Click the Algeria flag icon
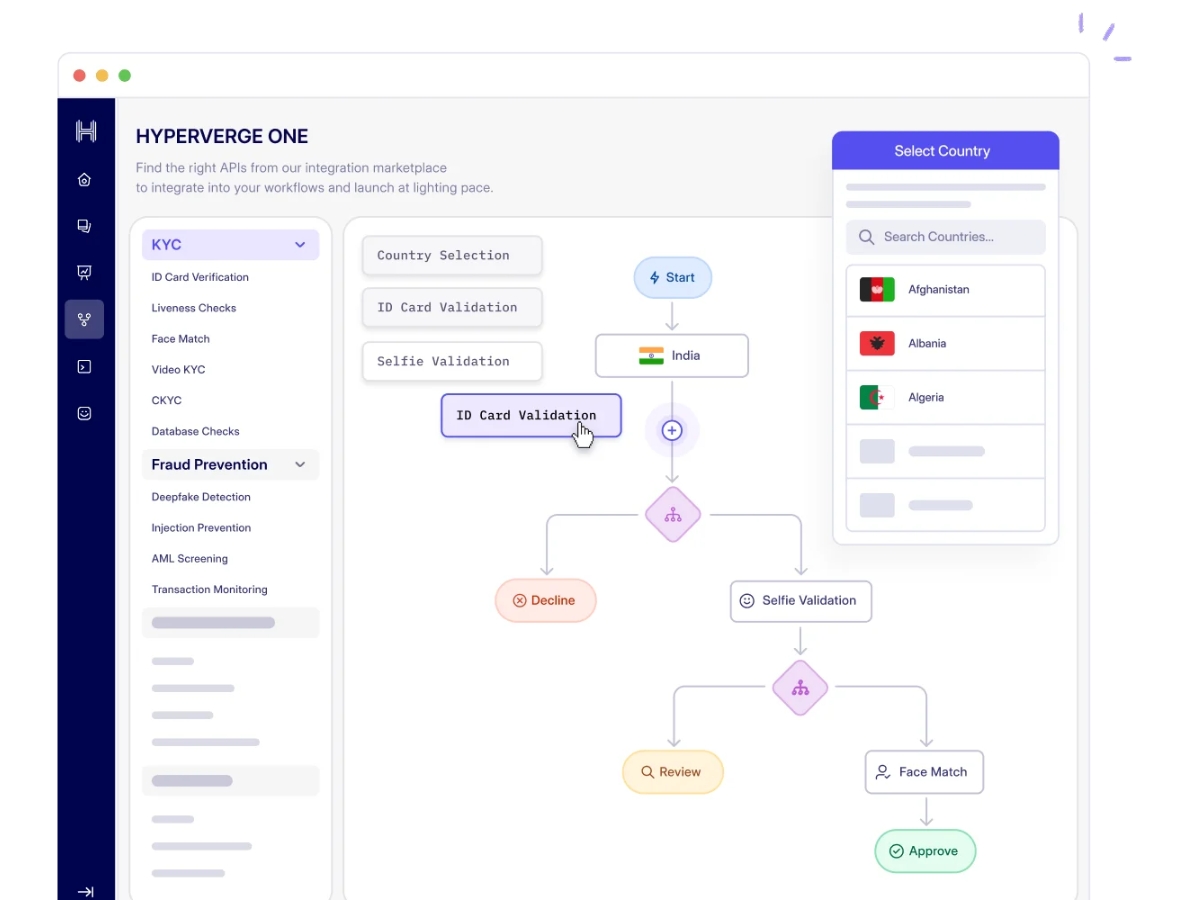The image size is (1200, 900). click(x=877, y=398)
